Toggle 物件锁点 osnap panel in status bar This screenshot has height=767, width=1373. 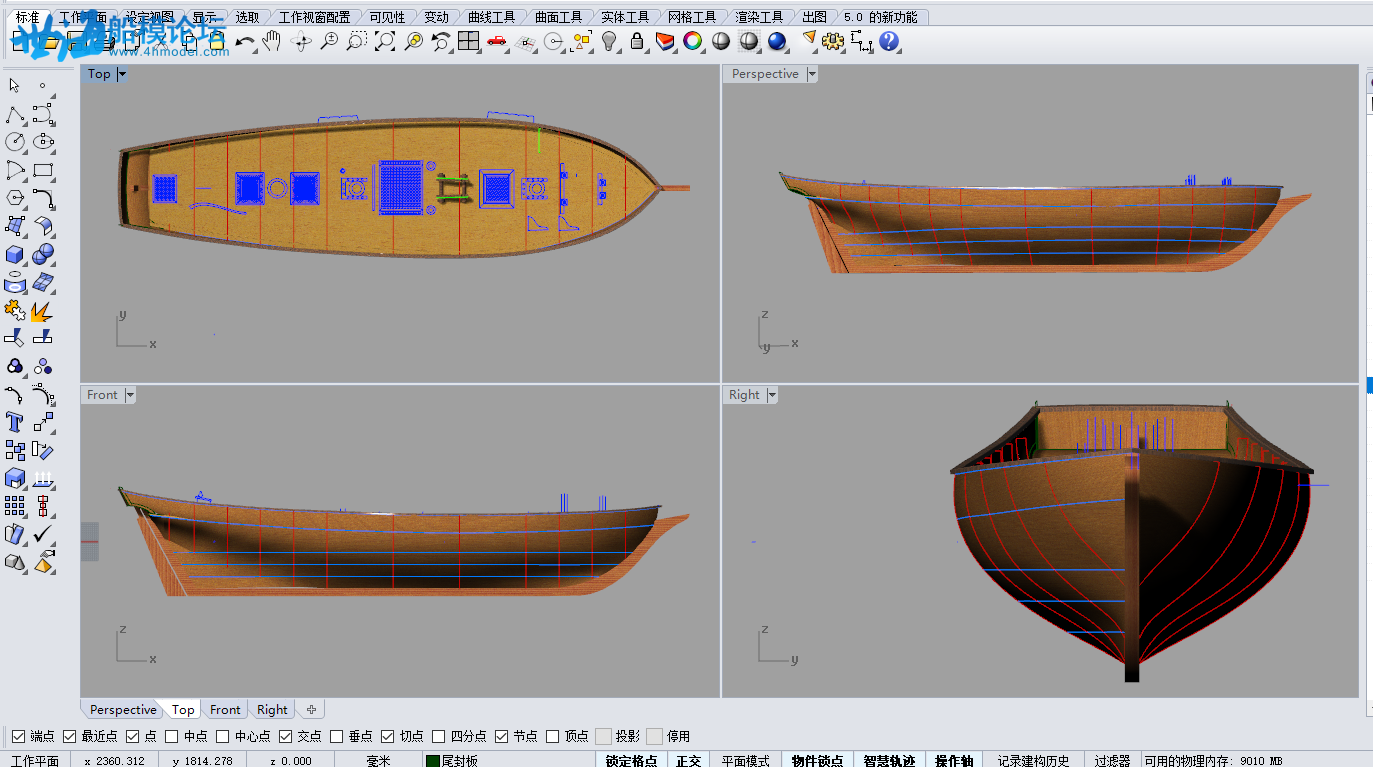818,761
